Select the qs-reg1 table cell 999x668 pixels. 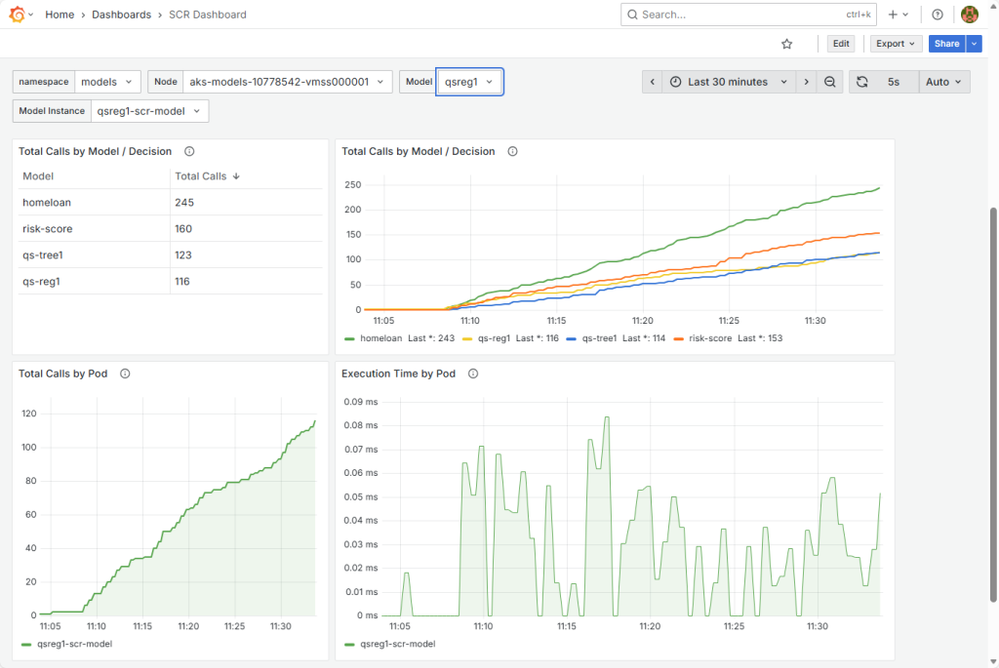pyautogui.click(x=94, y=281)
